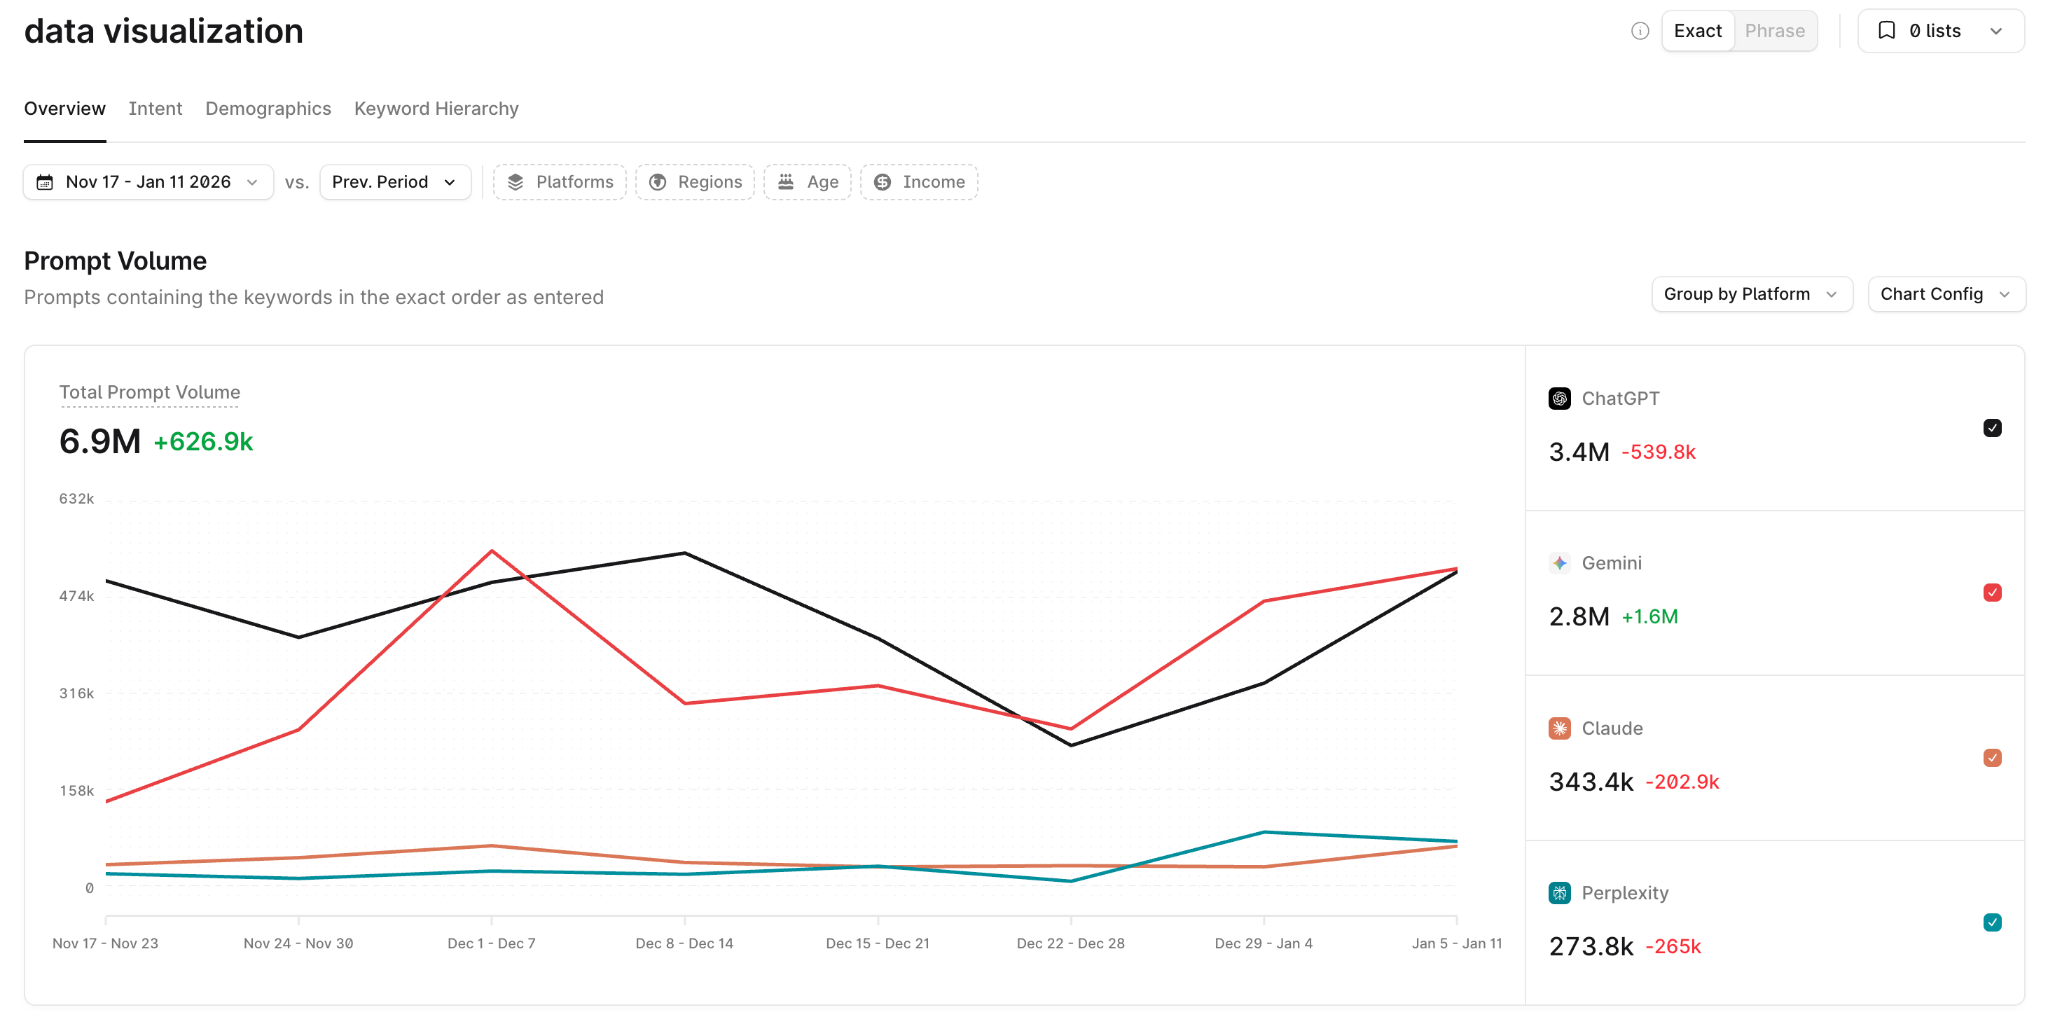Click the Platforms layers icon
Screen dimensions: 2048x1025
[x=516, y=182]
